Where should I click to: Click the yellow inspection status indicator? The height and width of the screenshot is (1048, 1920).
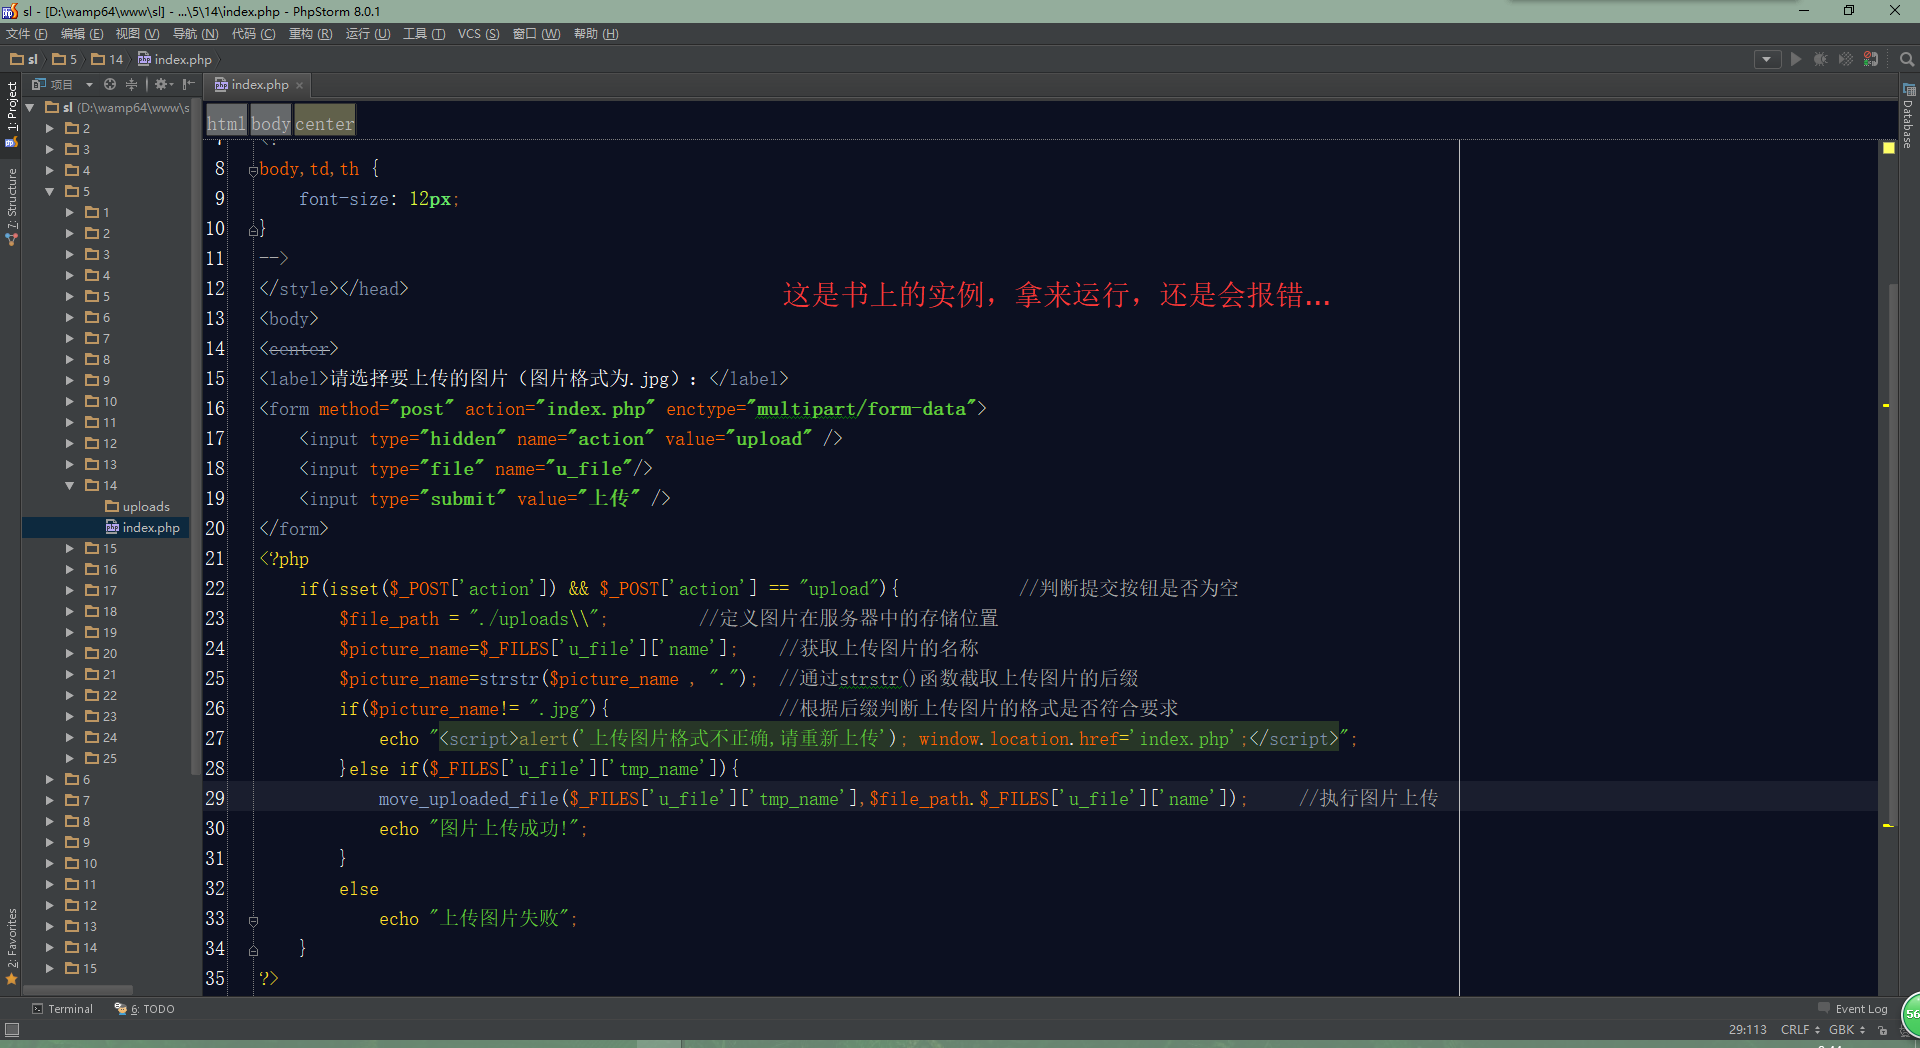click(1889, 148)
